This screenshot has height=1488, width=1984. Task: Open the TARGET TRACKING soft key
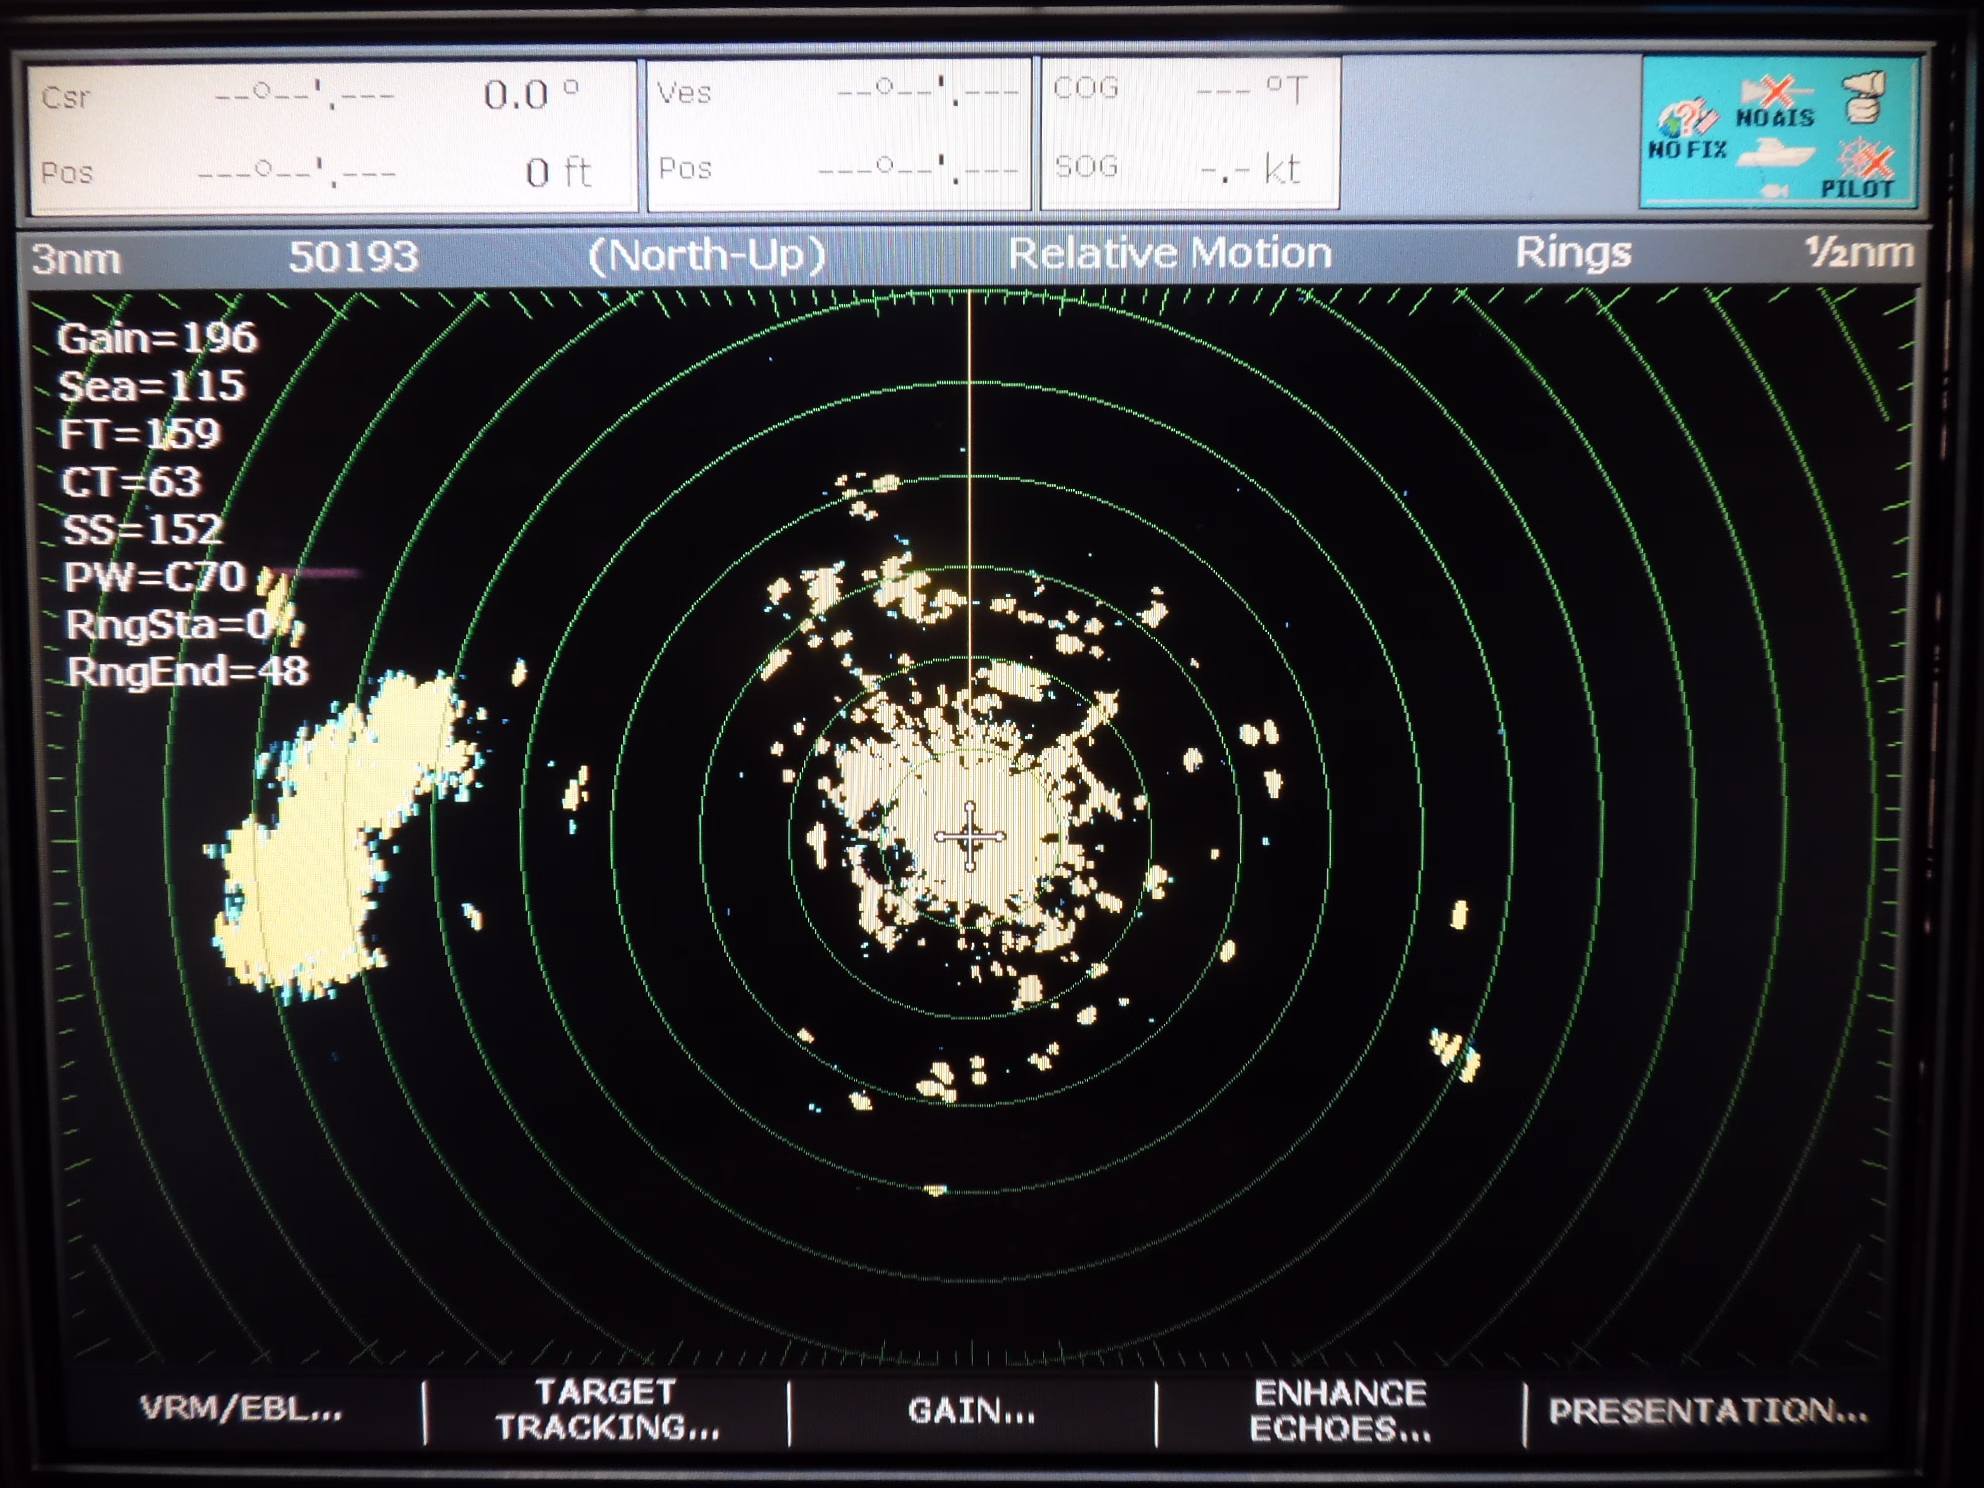click(607, 1409)
